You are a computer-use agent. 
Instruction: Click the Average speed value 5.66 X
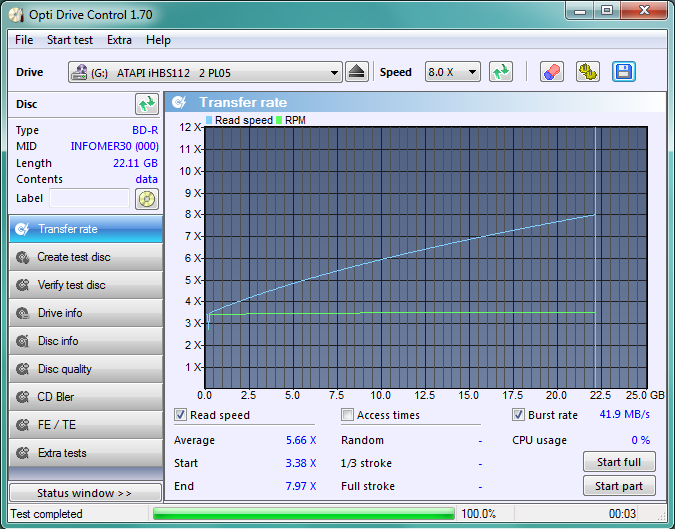coord(301,440)
